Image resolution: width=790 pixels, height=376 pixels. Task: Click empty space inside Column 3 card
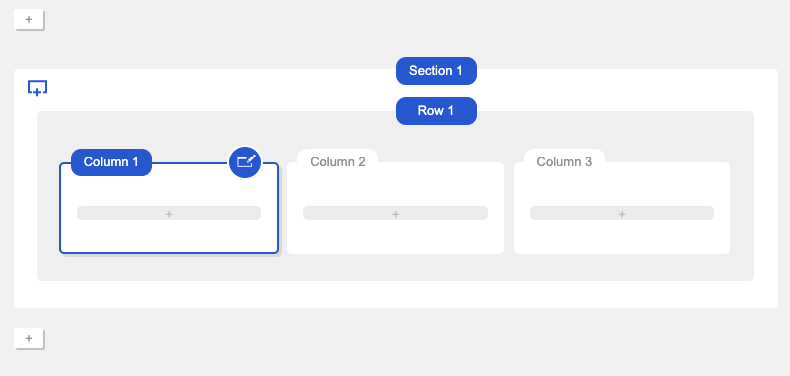[x=622, y=237]
